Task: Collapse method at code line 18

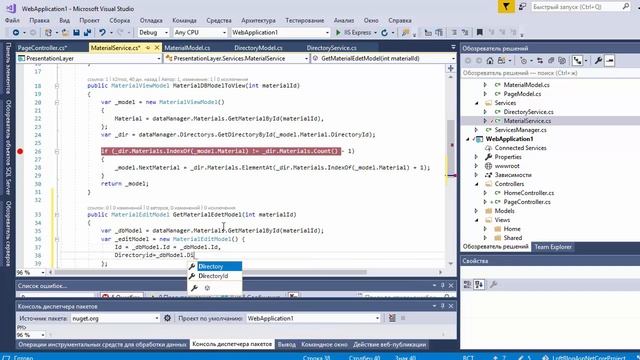Action: point(57,86)
